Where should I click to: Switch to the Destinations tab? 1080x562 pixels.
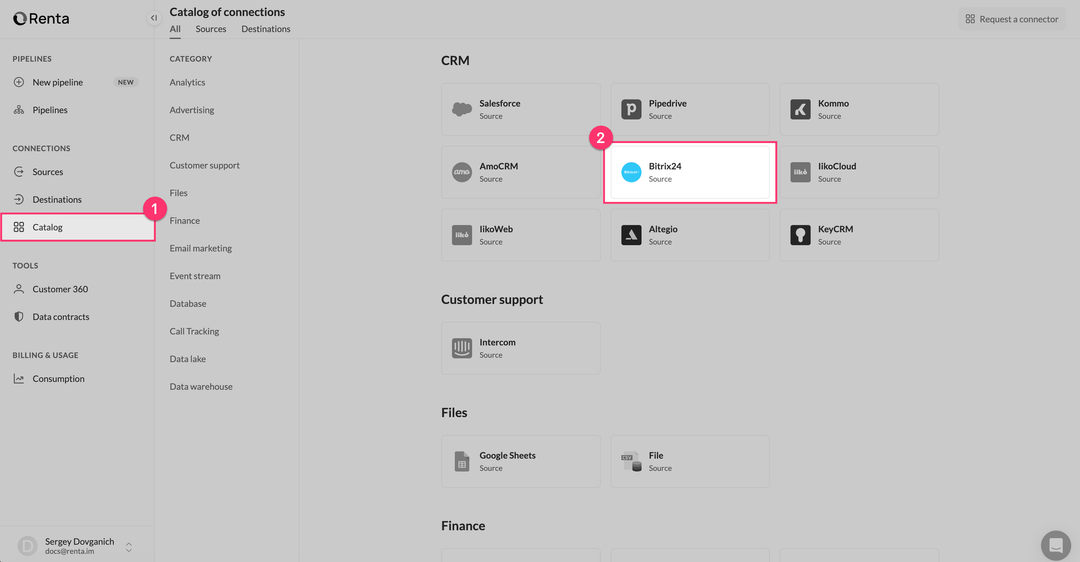tap(266, 29)
